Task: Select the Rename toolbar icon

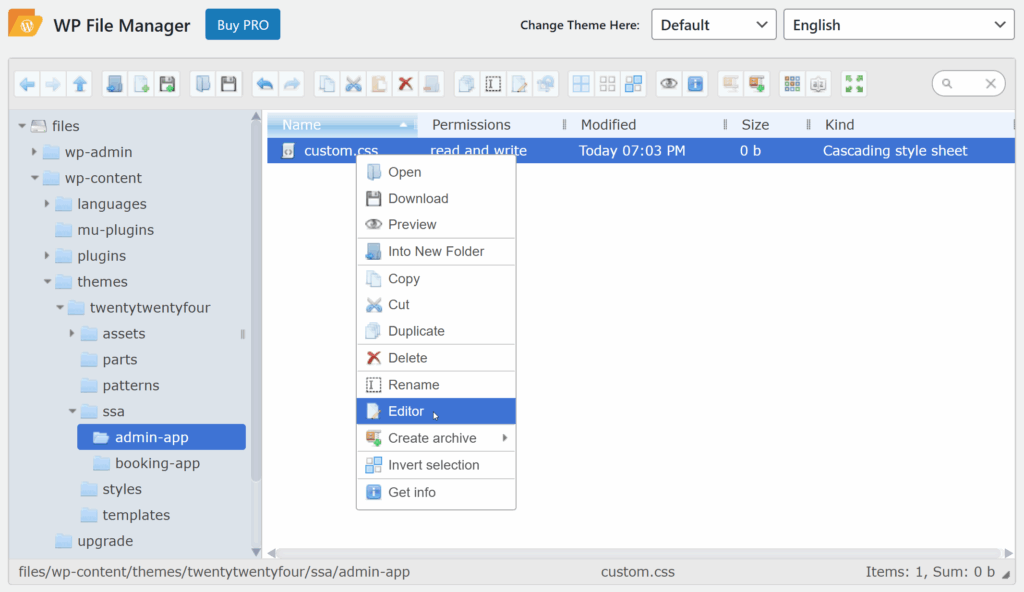Action: coord(493,83)
